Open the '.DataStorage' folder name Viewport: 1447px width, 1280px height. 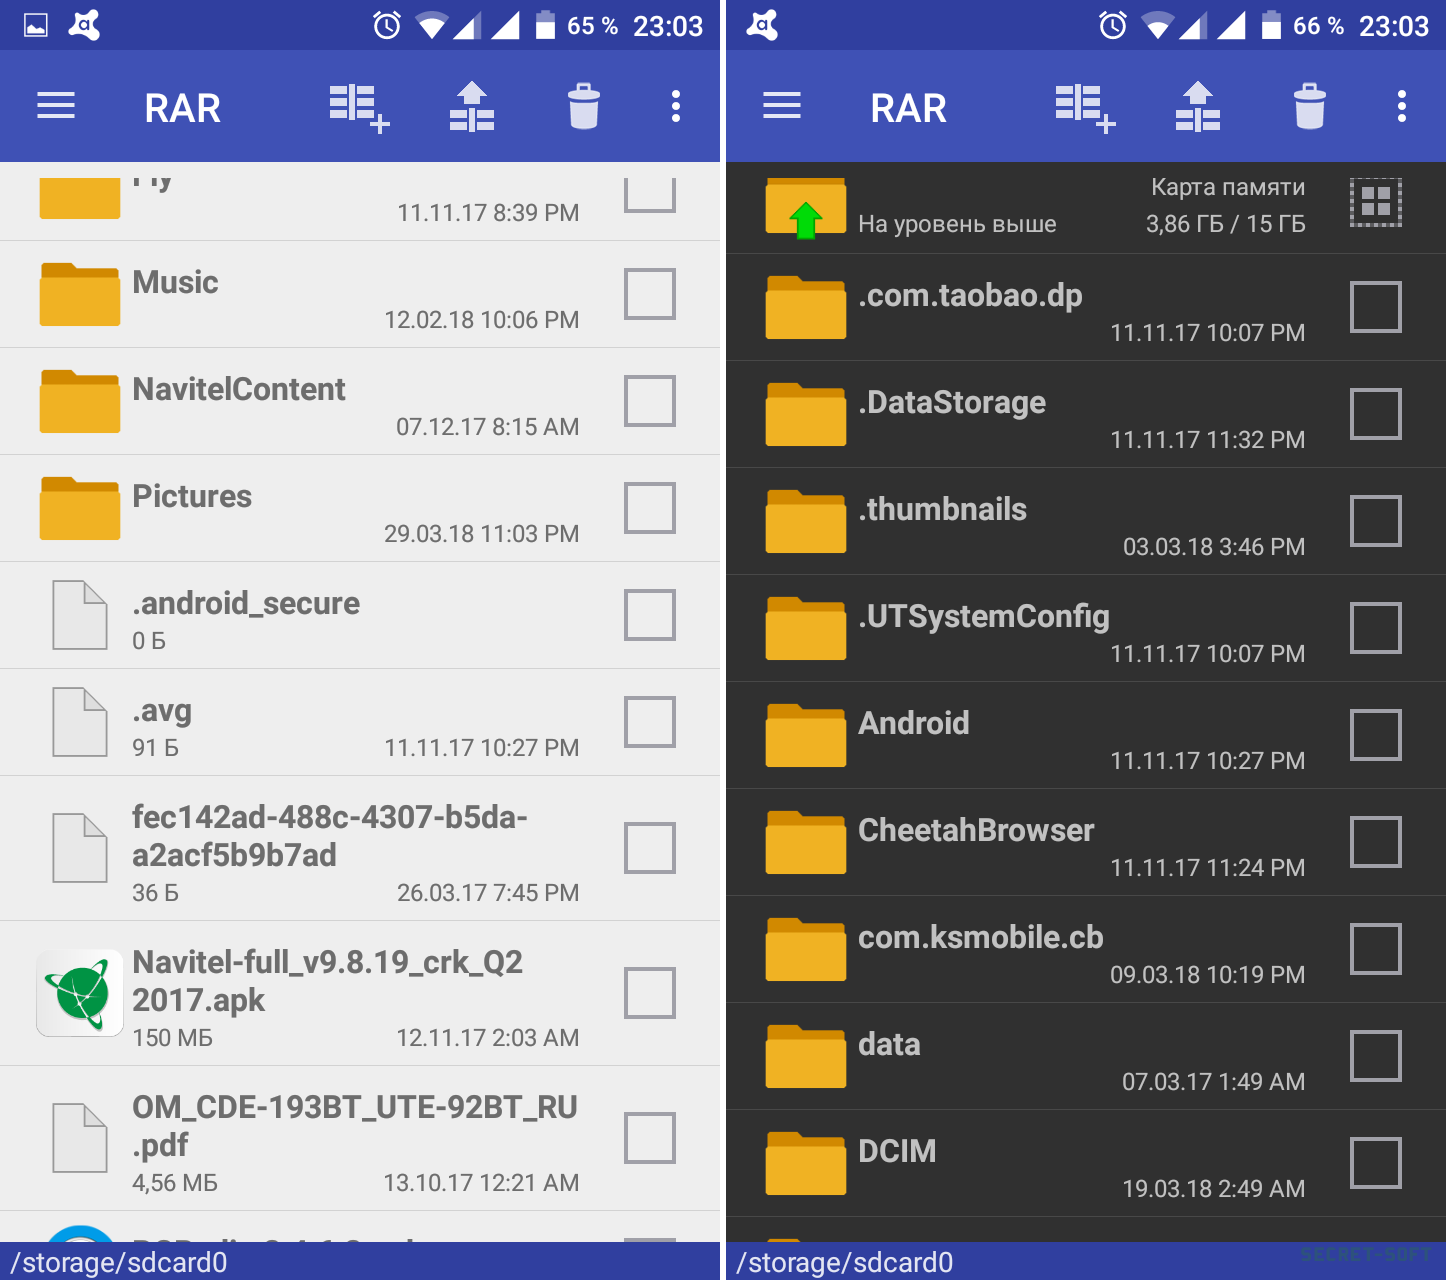pyautogui.click(x=952, y=403)
